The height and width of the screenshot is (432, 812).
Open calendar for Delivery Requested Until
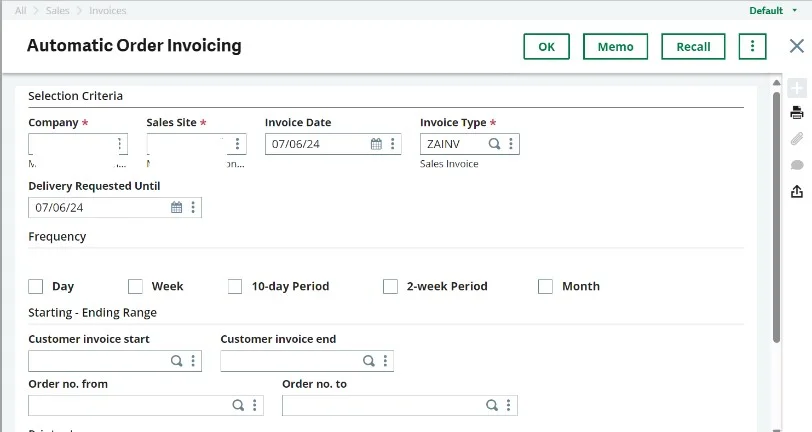point(177,208)
